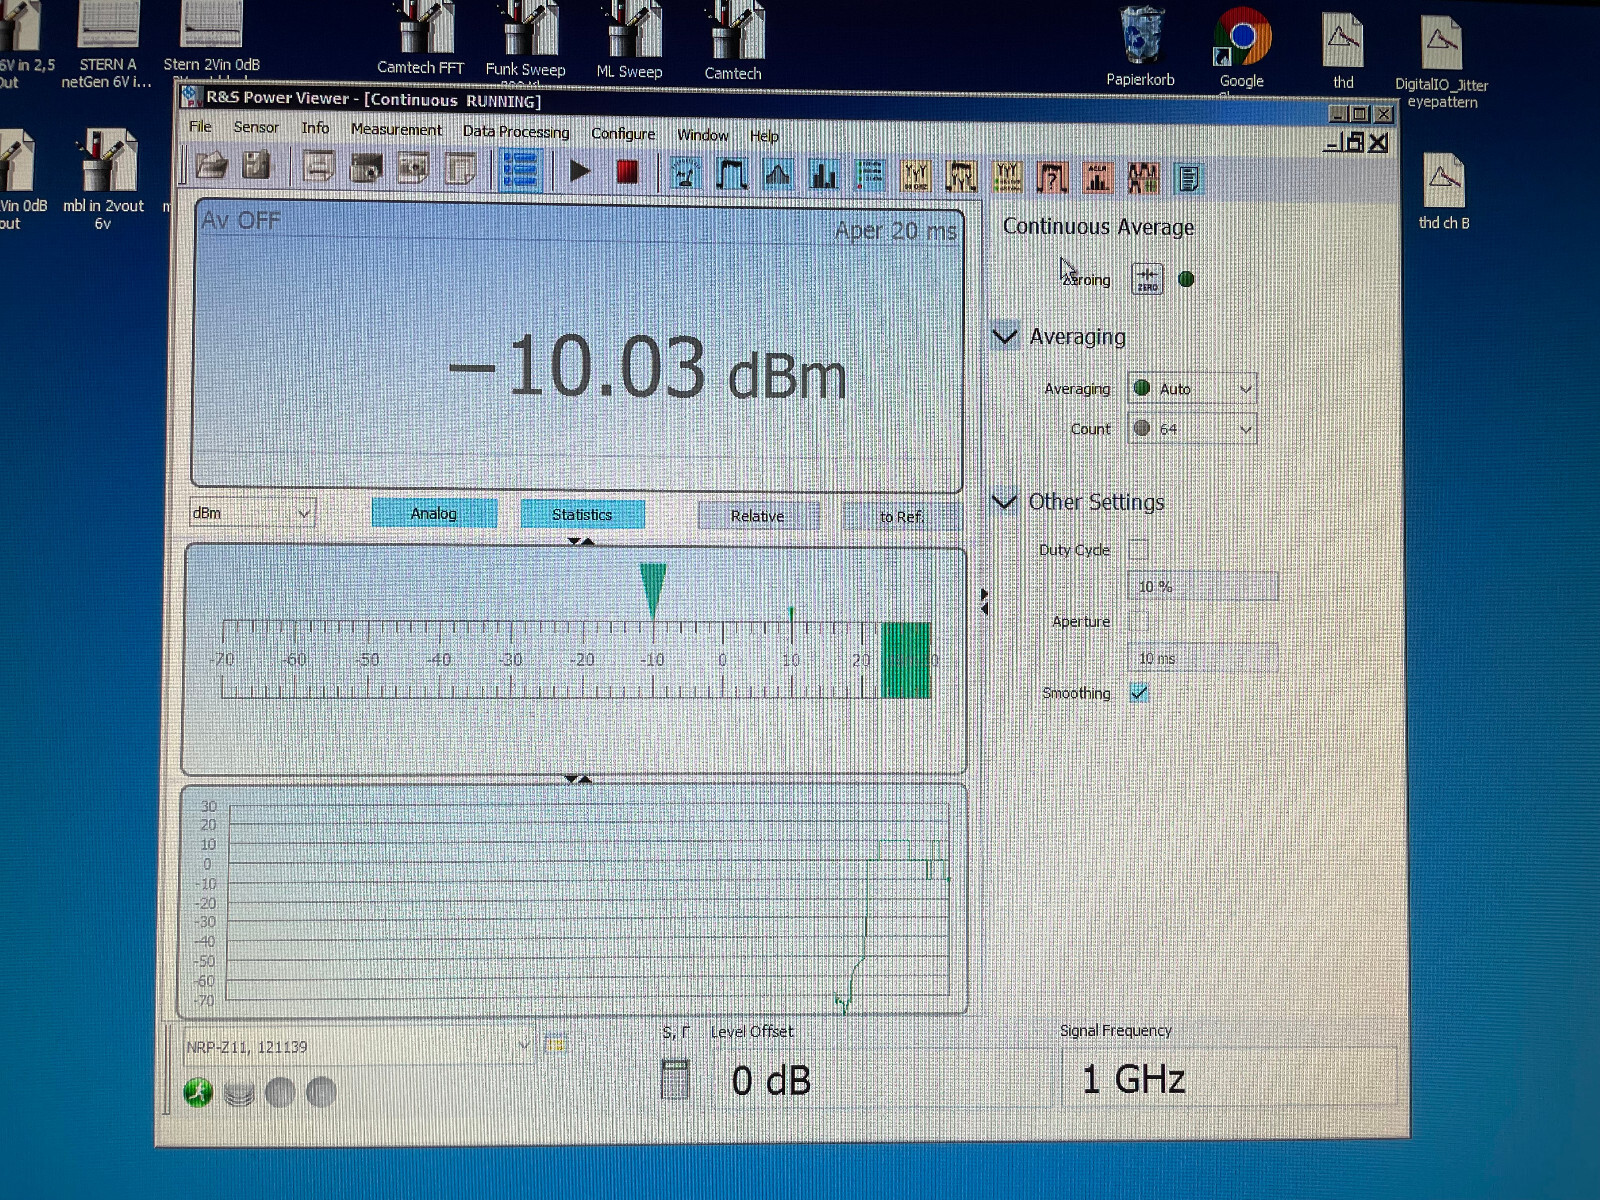
Task: Click the Aperture 10 ms field
Action: point(1203,658)
